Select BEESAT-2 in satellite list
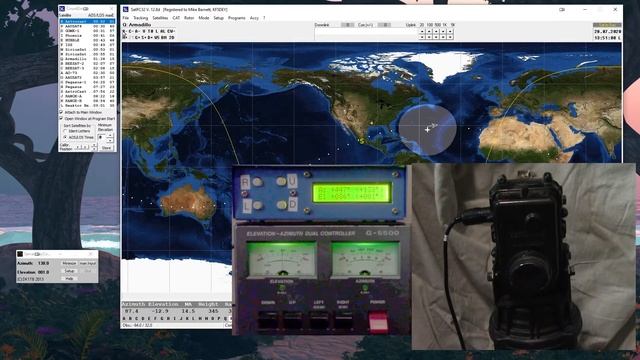This screenshot has width=640, height=360. click(x=87, y=64)
